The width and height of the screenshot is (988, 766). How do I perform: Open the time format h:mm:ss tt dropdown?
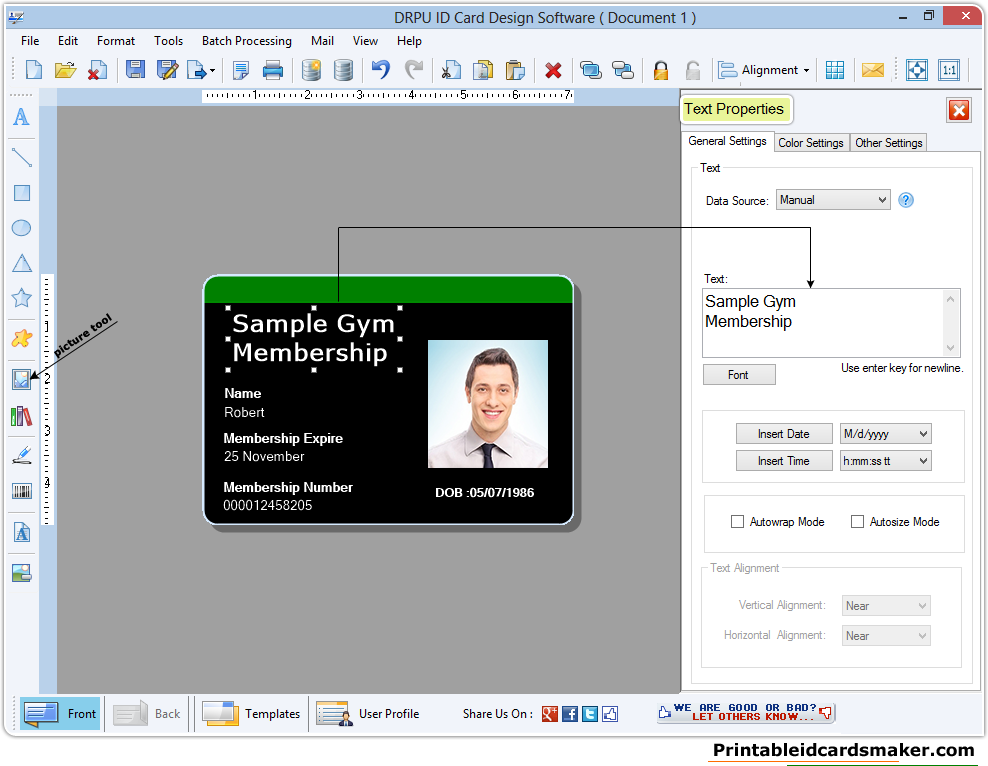click(x=885, y=460)
